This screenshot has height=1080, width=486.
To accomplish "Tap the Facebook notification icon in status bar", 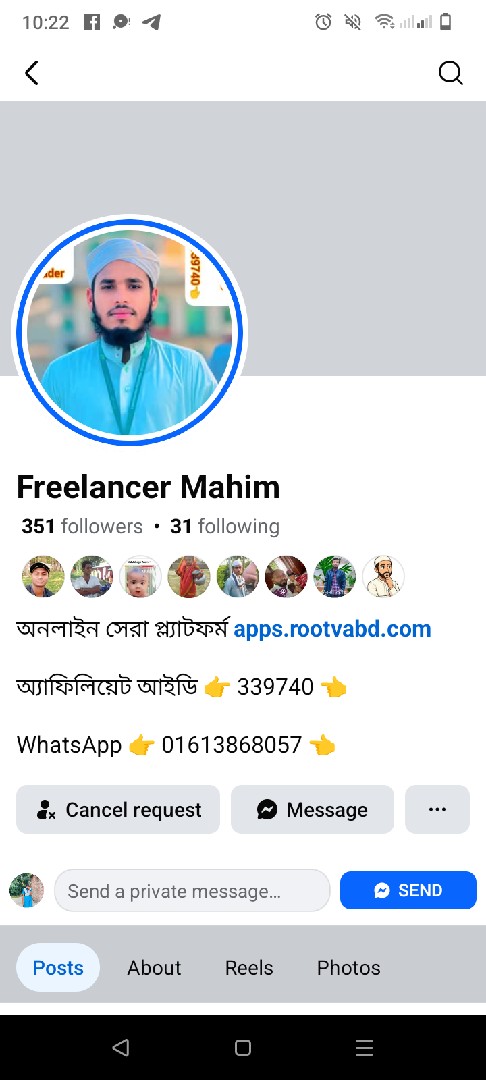I will click(x=92, y=22).
